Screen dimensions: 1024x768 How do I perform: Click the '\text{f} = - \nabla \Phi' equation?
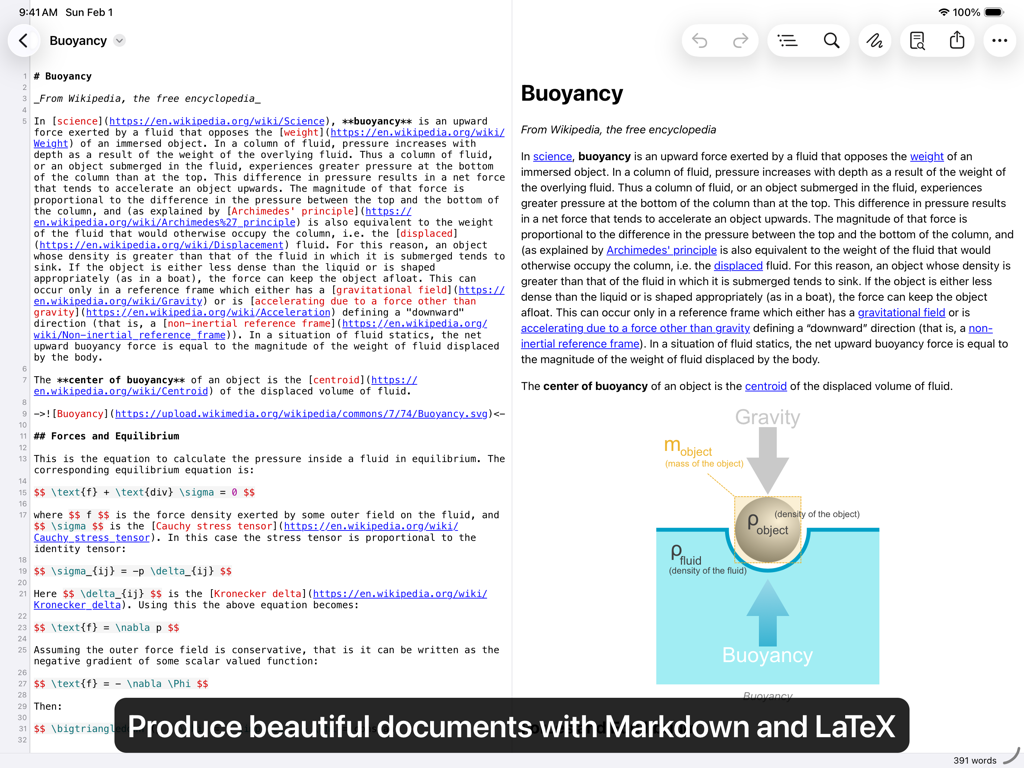pyautogui.click(x=121, y=684)
